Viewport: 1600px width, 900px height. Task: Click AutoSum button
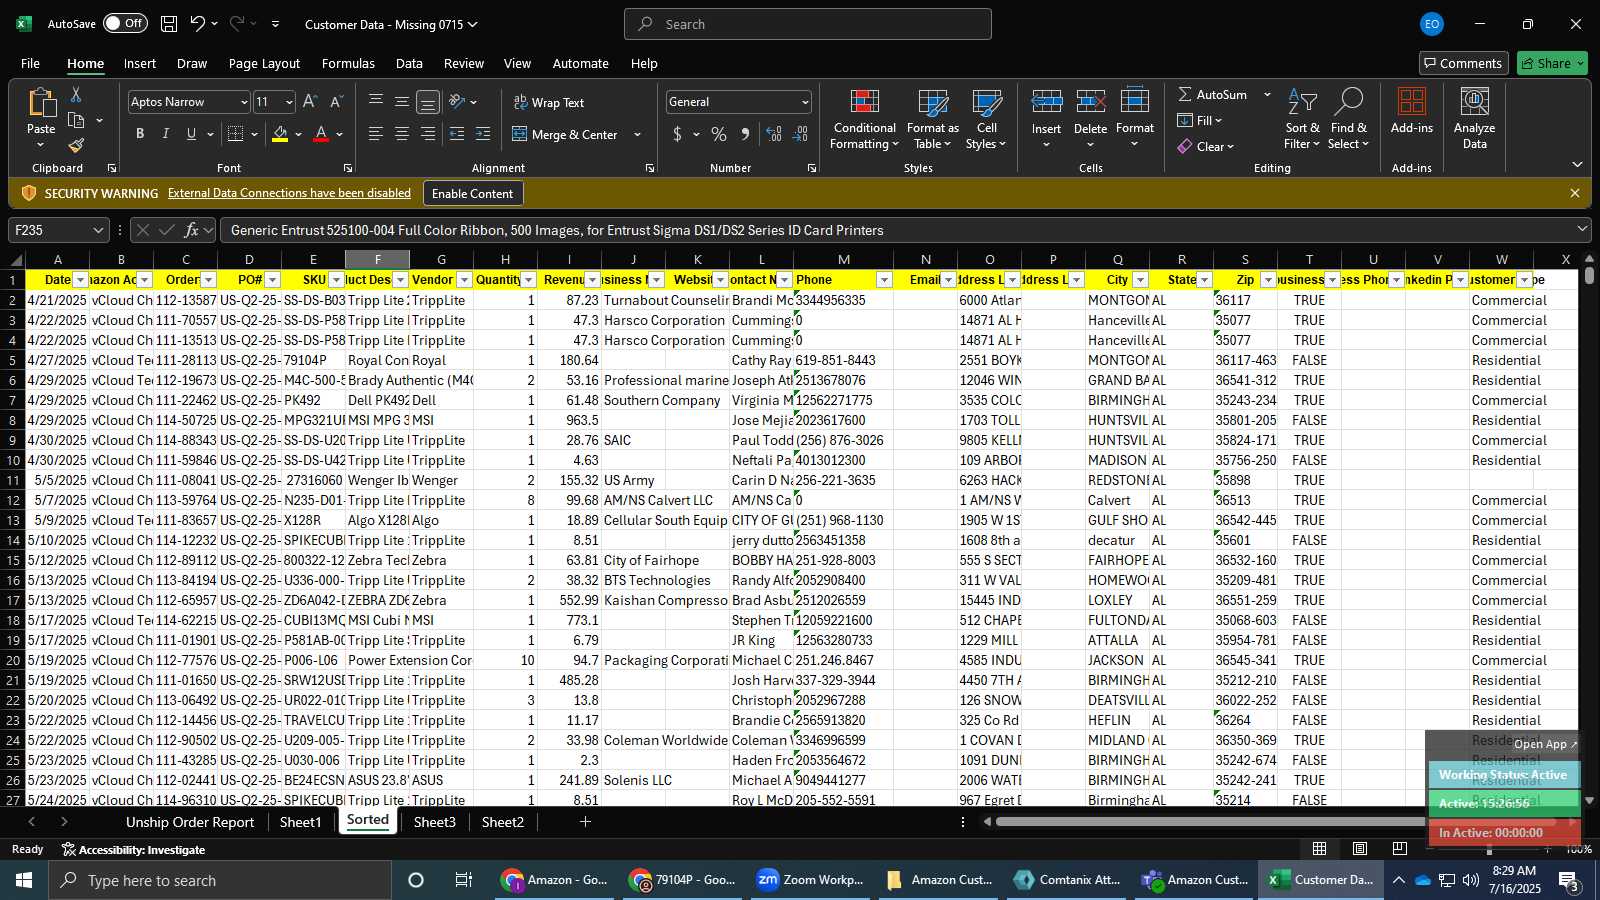tap(1213, 94)
